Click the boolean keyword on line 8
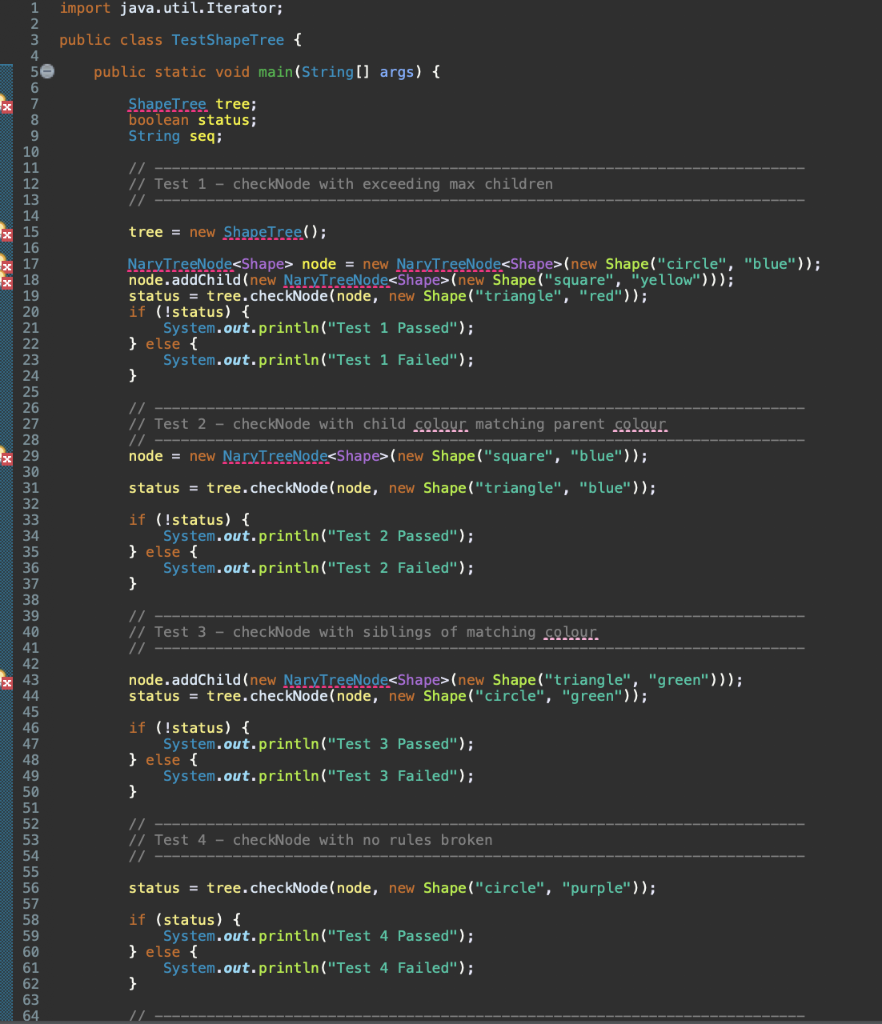Image resolution: width=882 pixels, height=1024 pixels. (x=159, y=120)
